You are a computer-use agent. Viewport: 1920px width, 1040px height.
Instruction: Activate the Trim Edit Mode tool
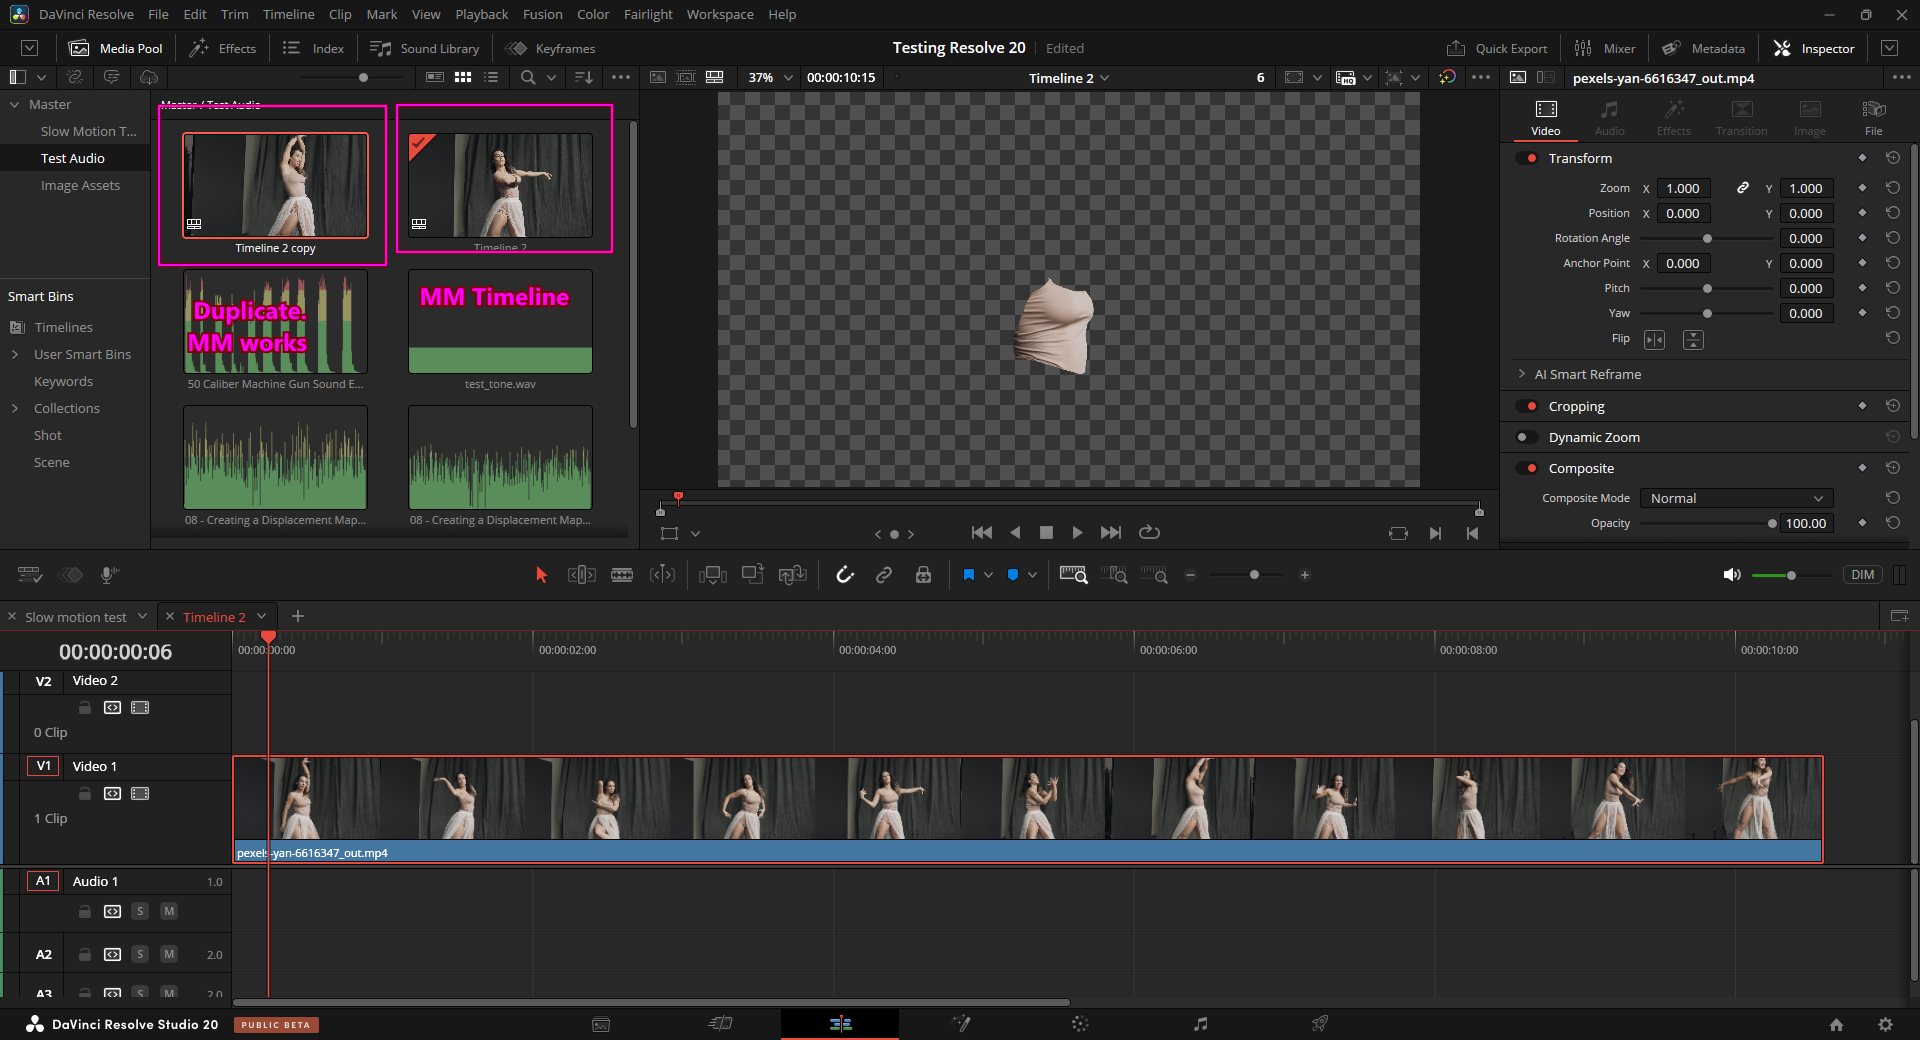tap(582, 575)
